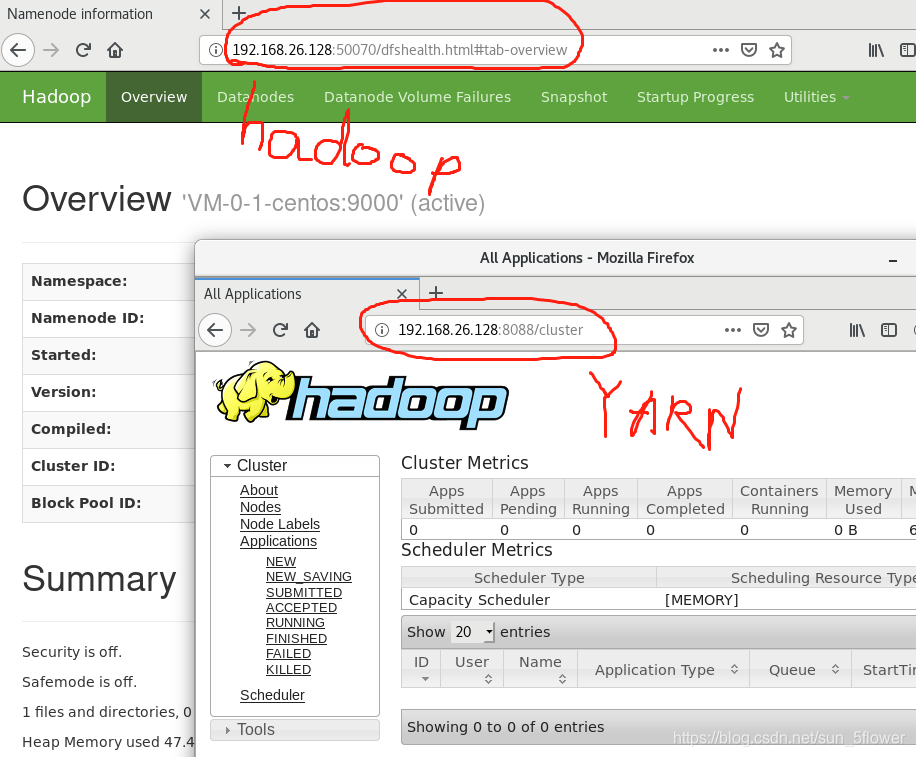
Task: Open the Snapshot tab
Action: pyautogui.click(x=574, y=97)
